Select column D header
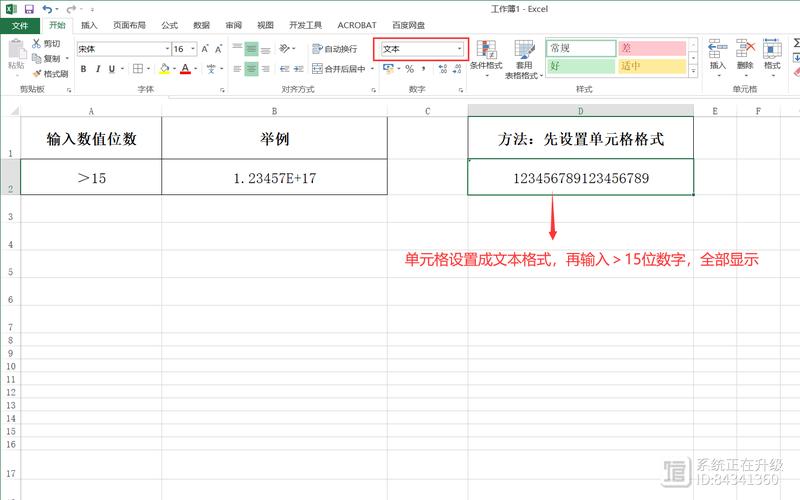The height and width of the screenshot is (500, 800). (x=581, y=111)
